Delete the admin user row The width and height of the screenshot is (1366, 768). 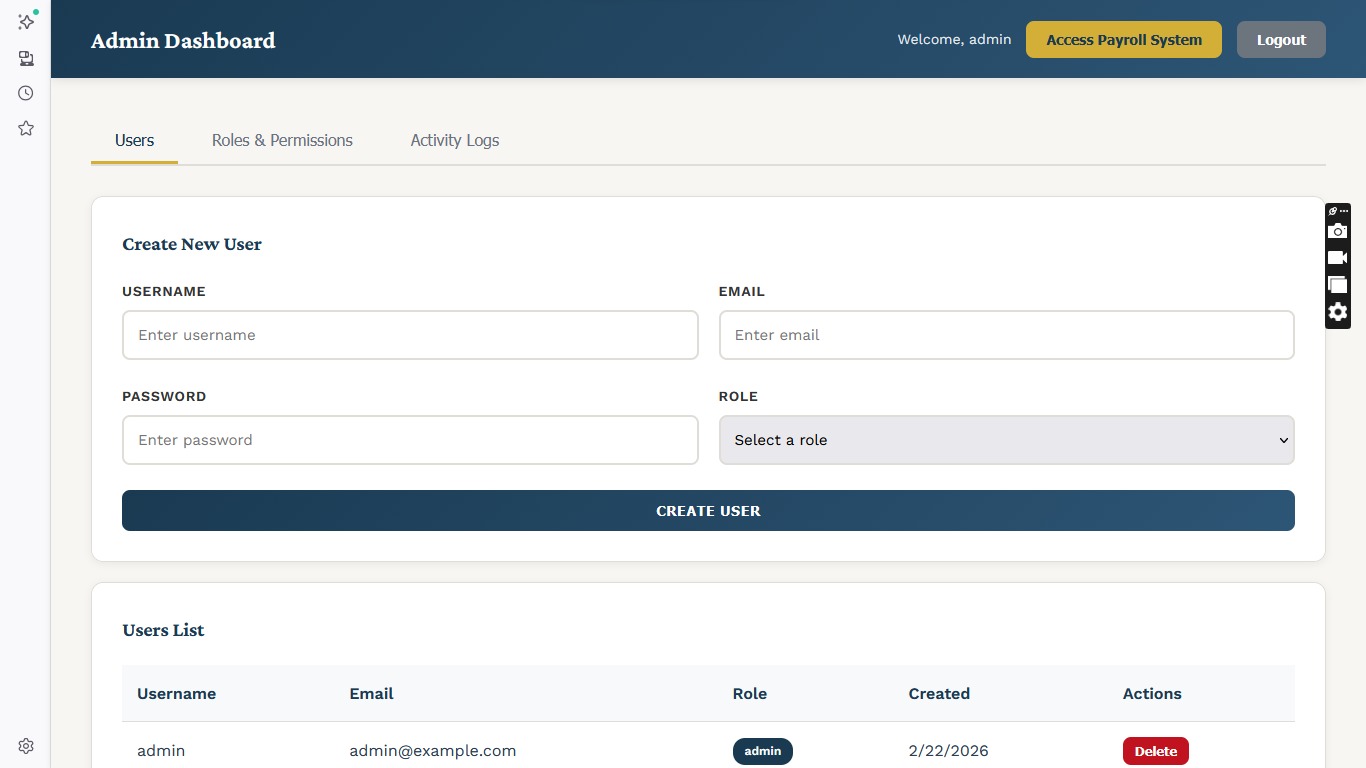tap(1155, 751)
